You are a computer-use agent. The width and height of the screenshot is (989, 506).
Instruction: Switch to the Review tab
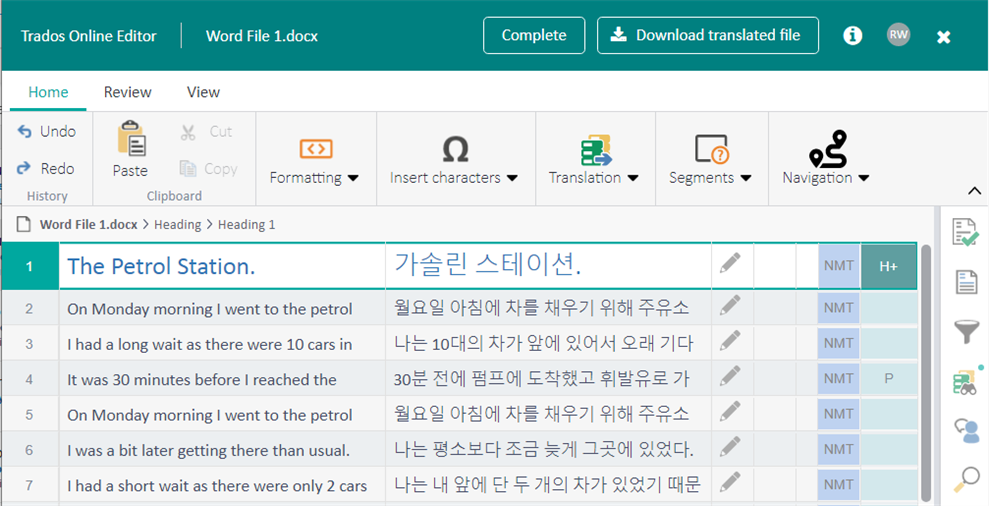pos(127,92)
